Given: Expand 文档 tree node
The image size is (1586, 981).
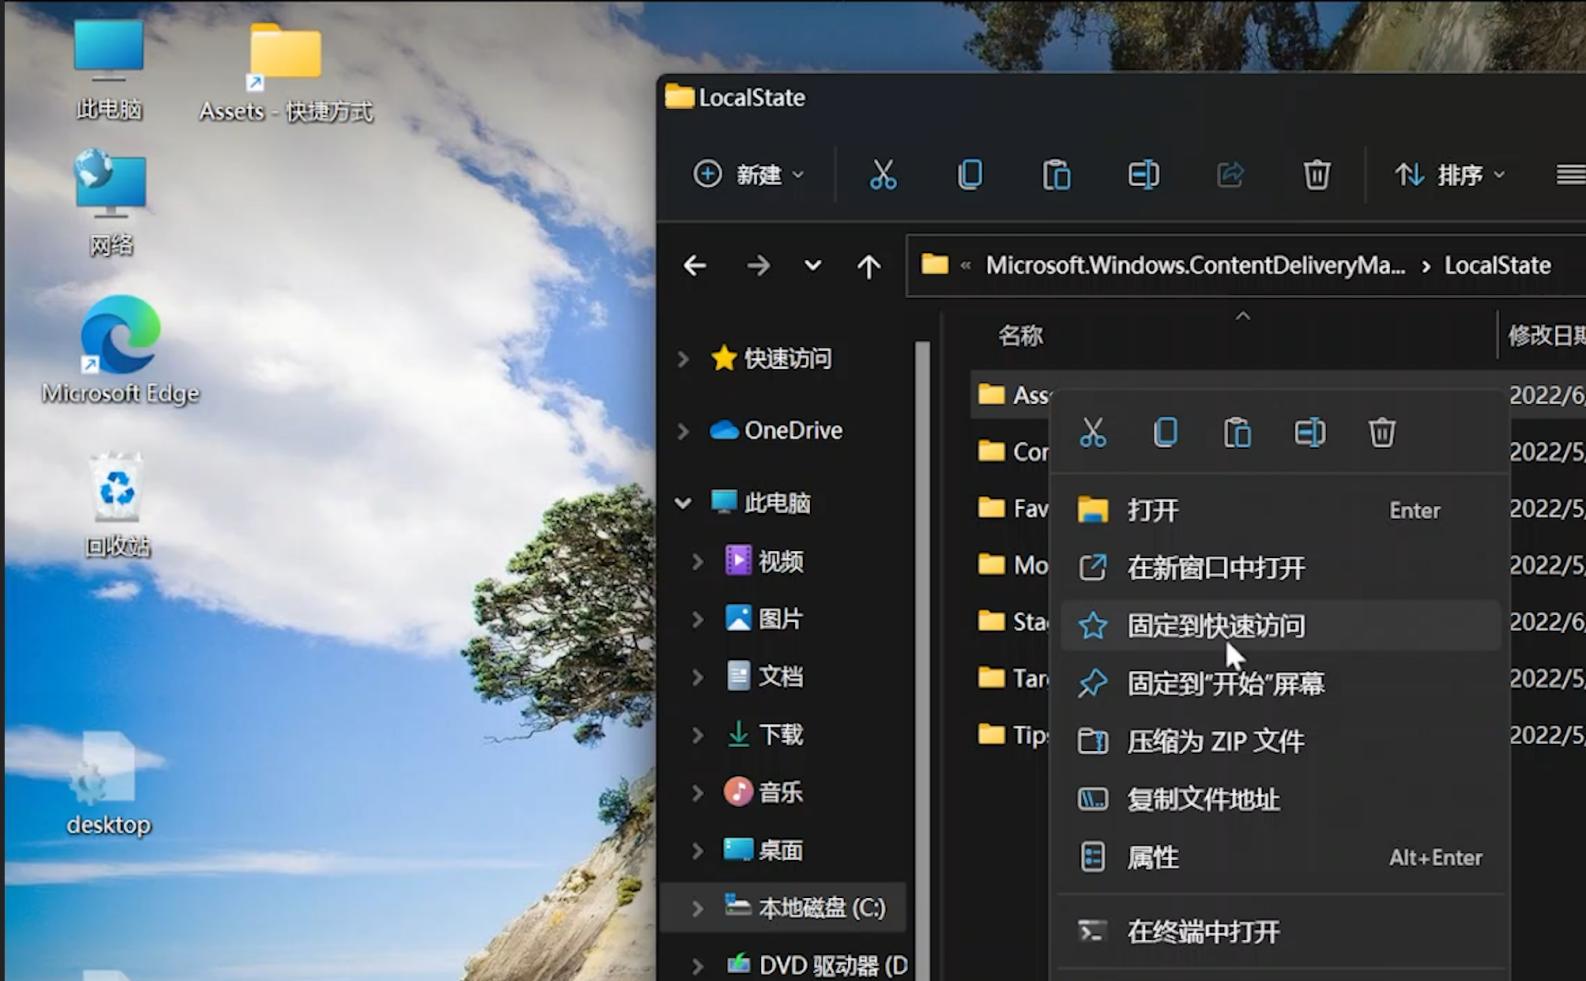Looking at the screenshot, I should click(698, 677).
